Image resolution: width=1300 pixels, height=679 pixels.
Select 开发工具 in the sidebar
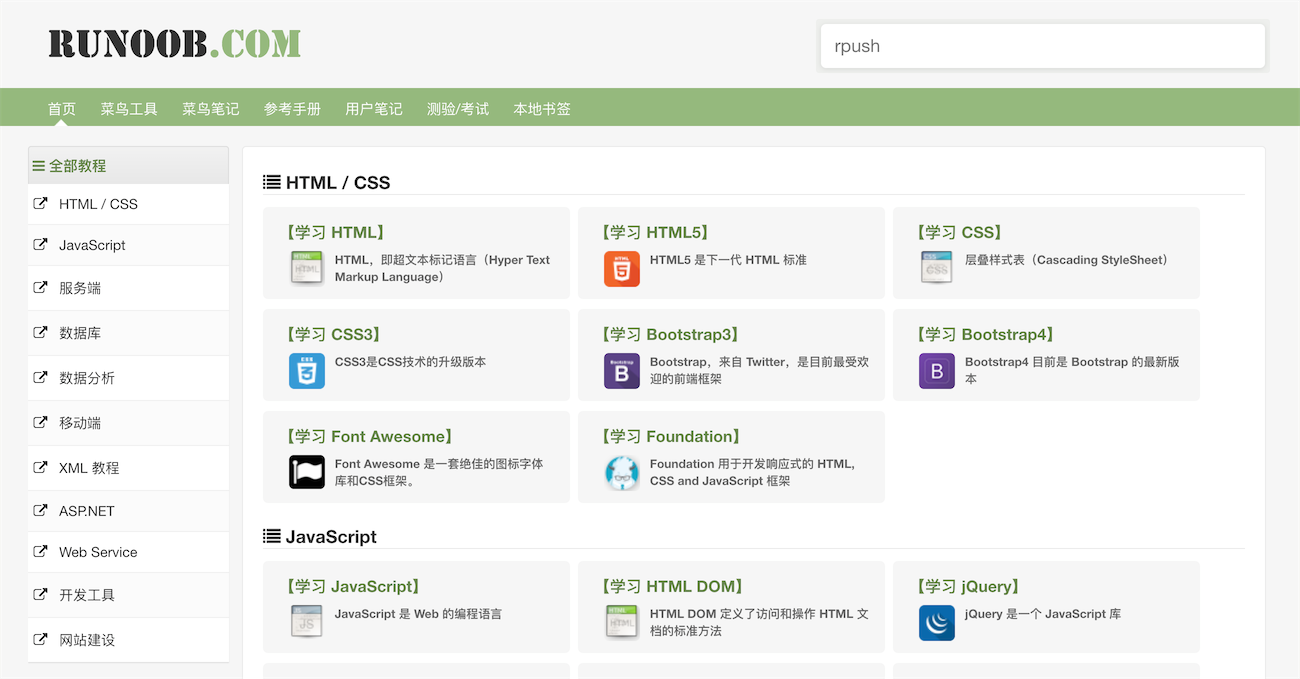[128, 595]
